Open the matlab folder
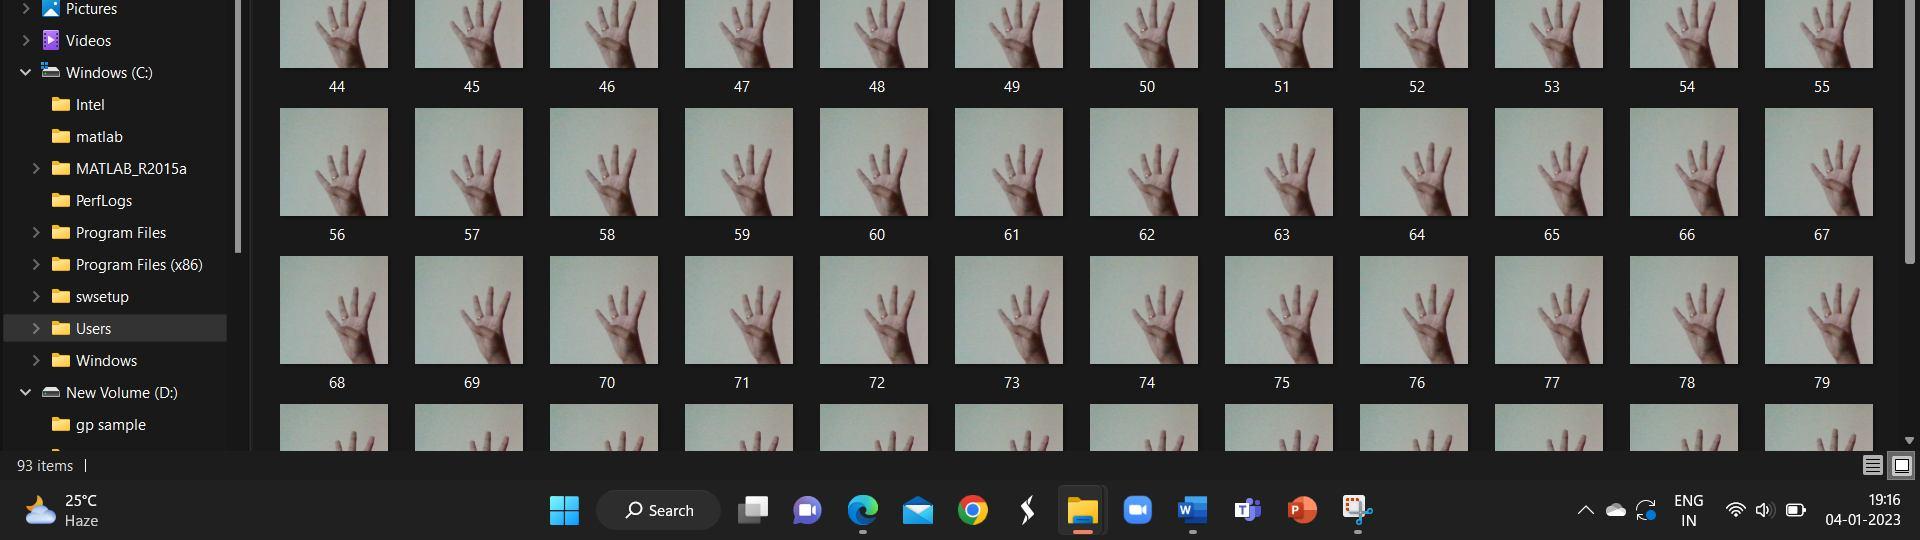Viewport: 1920px width, 540px height. point(99,137)
